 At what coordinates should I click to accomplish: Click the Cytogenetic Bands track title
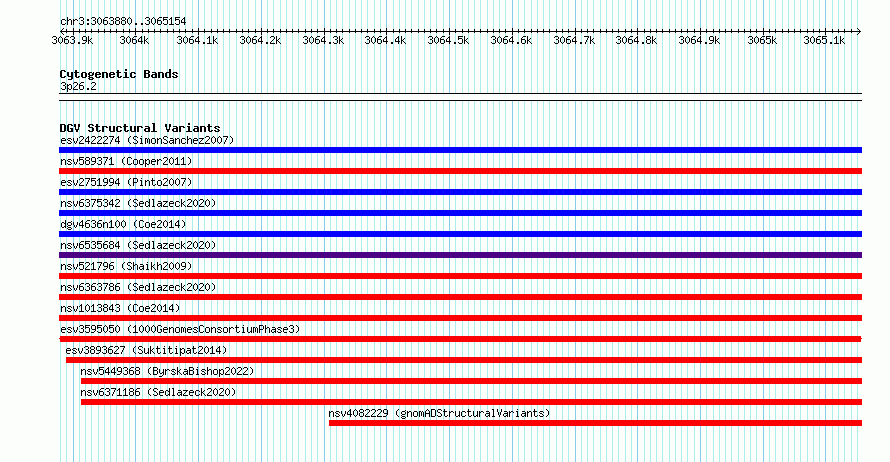(x=119, y=74)
